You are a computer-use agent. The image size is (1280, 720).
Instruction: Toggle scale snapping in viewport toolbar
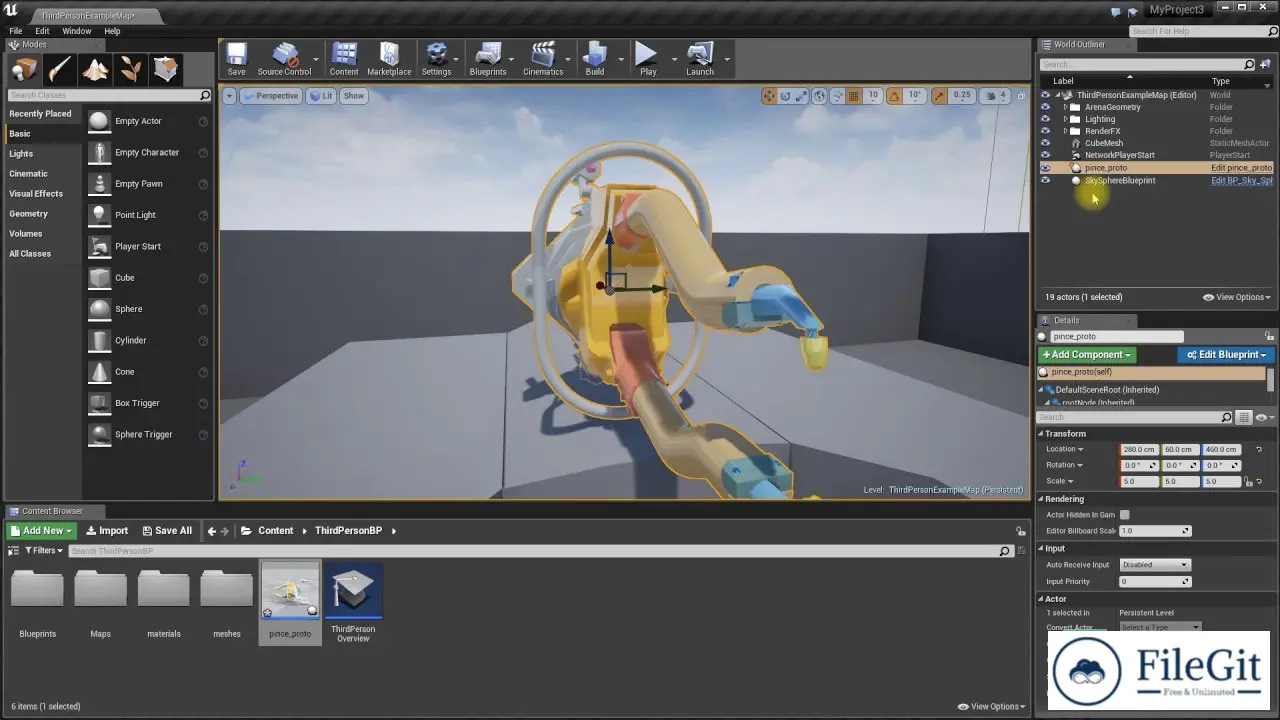click(x=939, y=96)
